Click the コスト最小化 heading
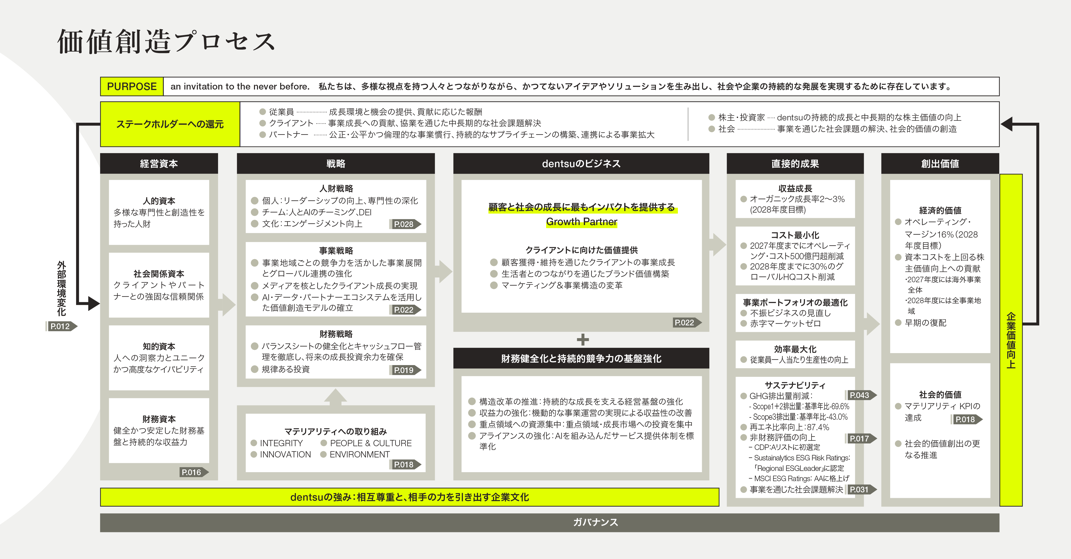This screenshot has width=1071, height=559. [795, 234]
